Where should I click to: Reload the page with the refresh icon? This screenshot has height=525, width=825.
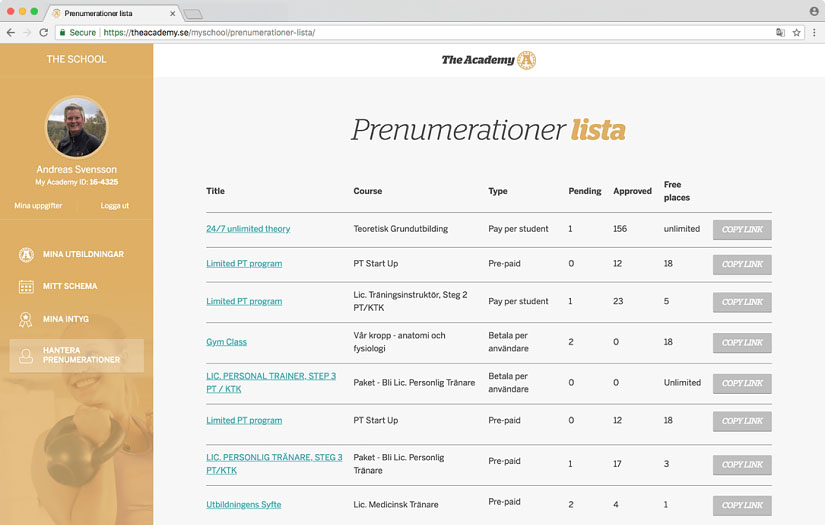(x=44, y=33)
